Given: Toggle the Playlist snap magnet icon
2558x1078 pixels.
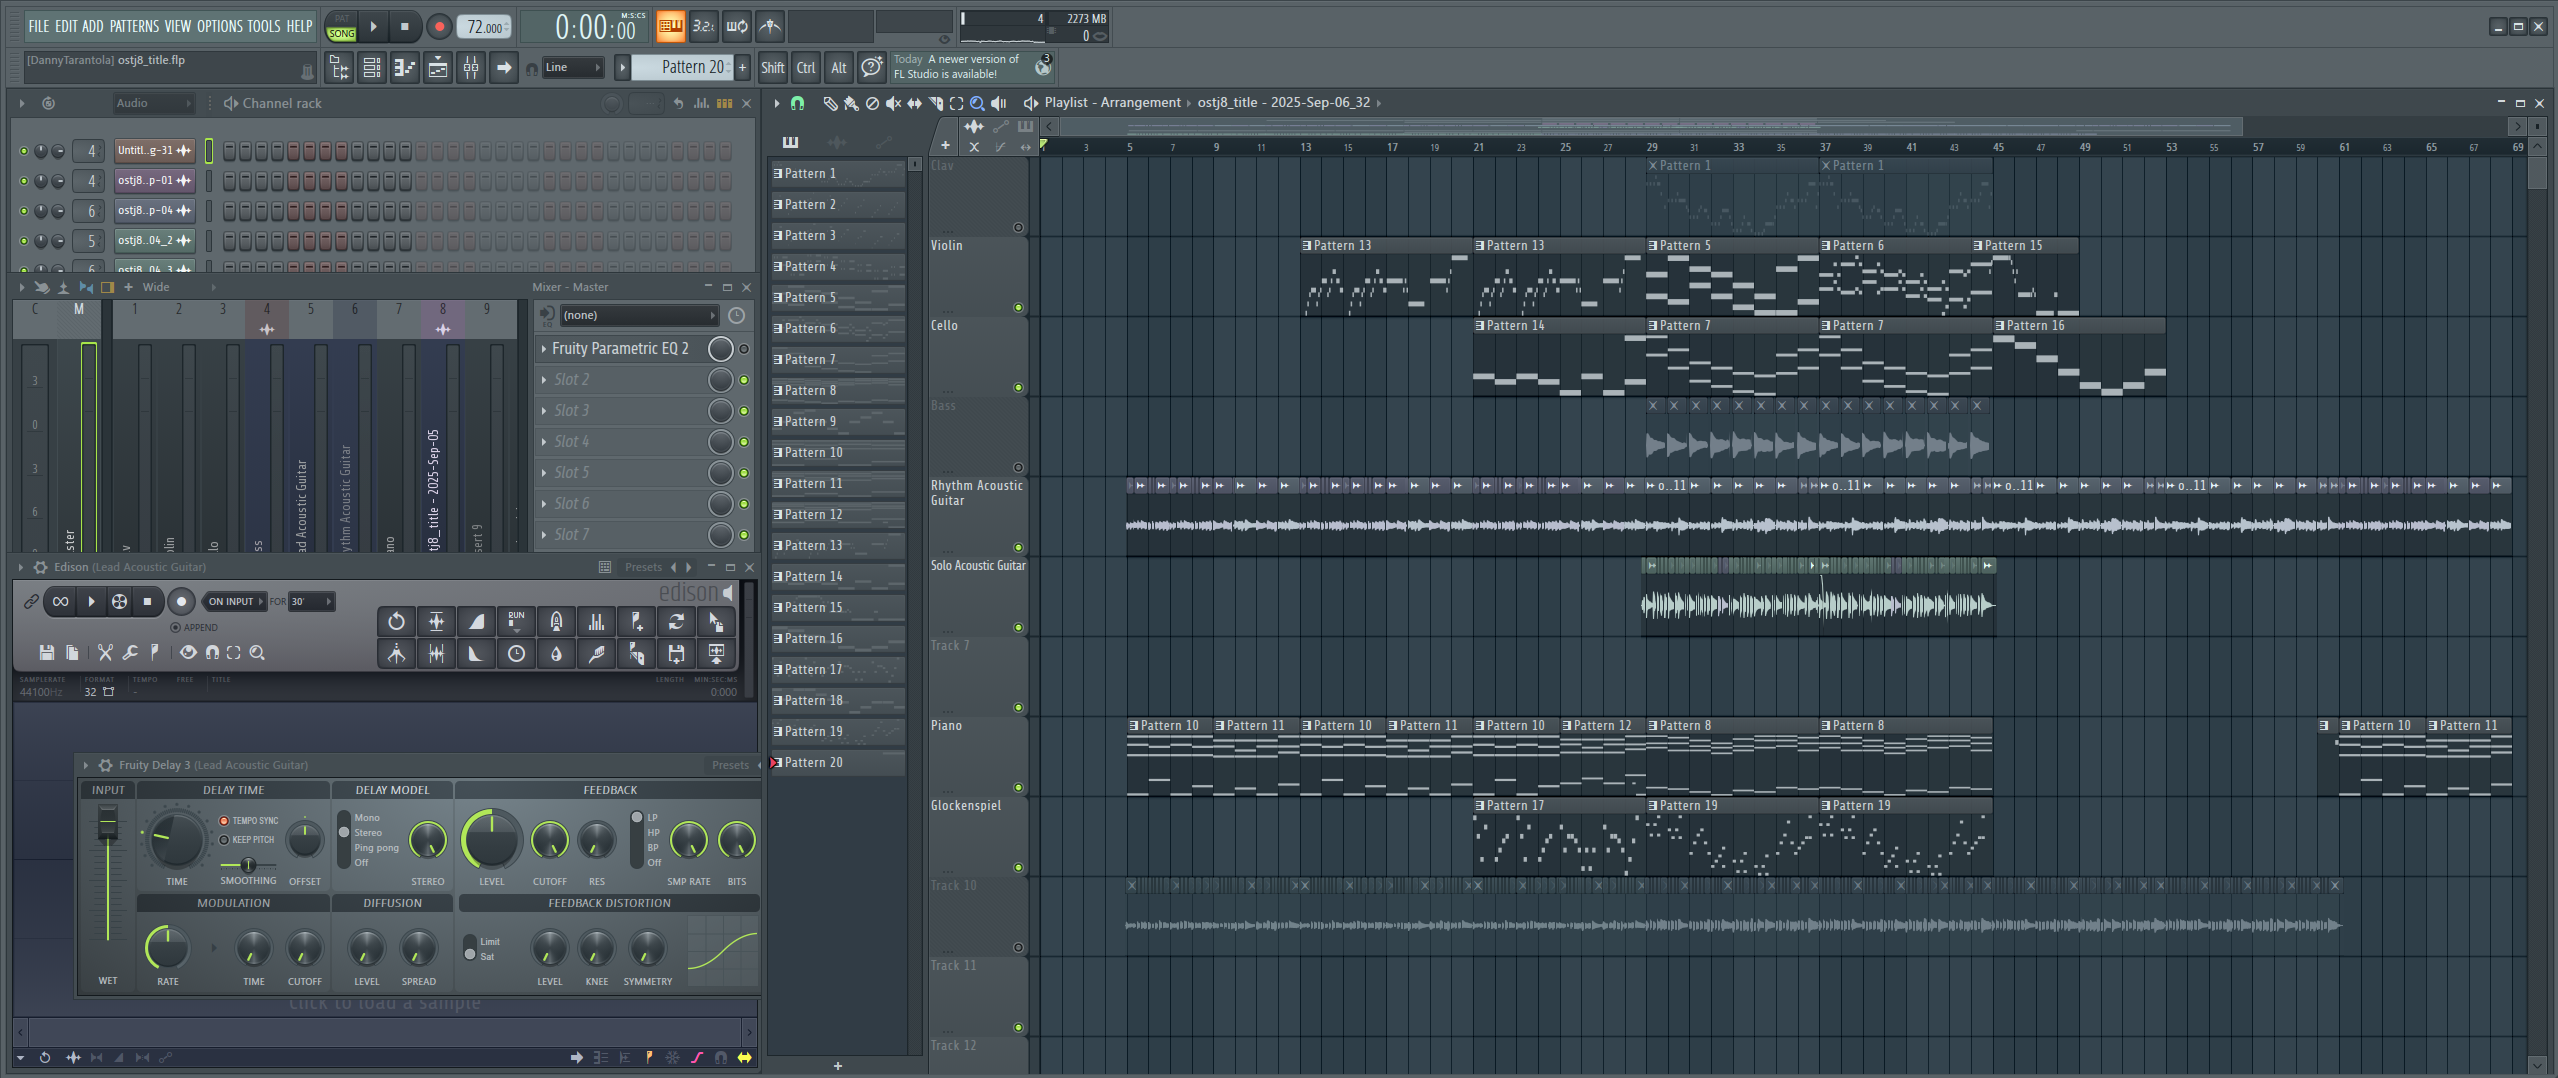Looking at the screenshot, I should pos(797,103).
